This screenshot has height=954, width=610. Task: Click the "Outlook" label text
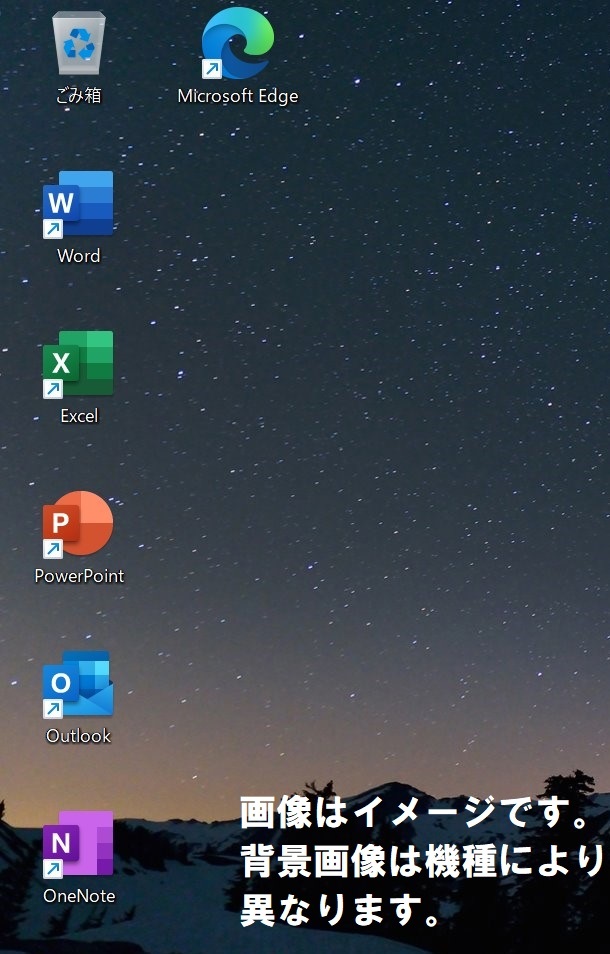click(78, 736)
